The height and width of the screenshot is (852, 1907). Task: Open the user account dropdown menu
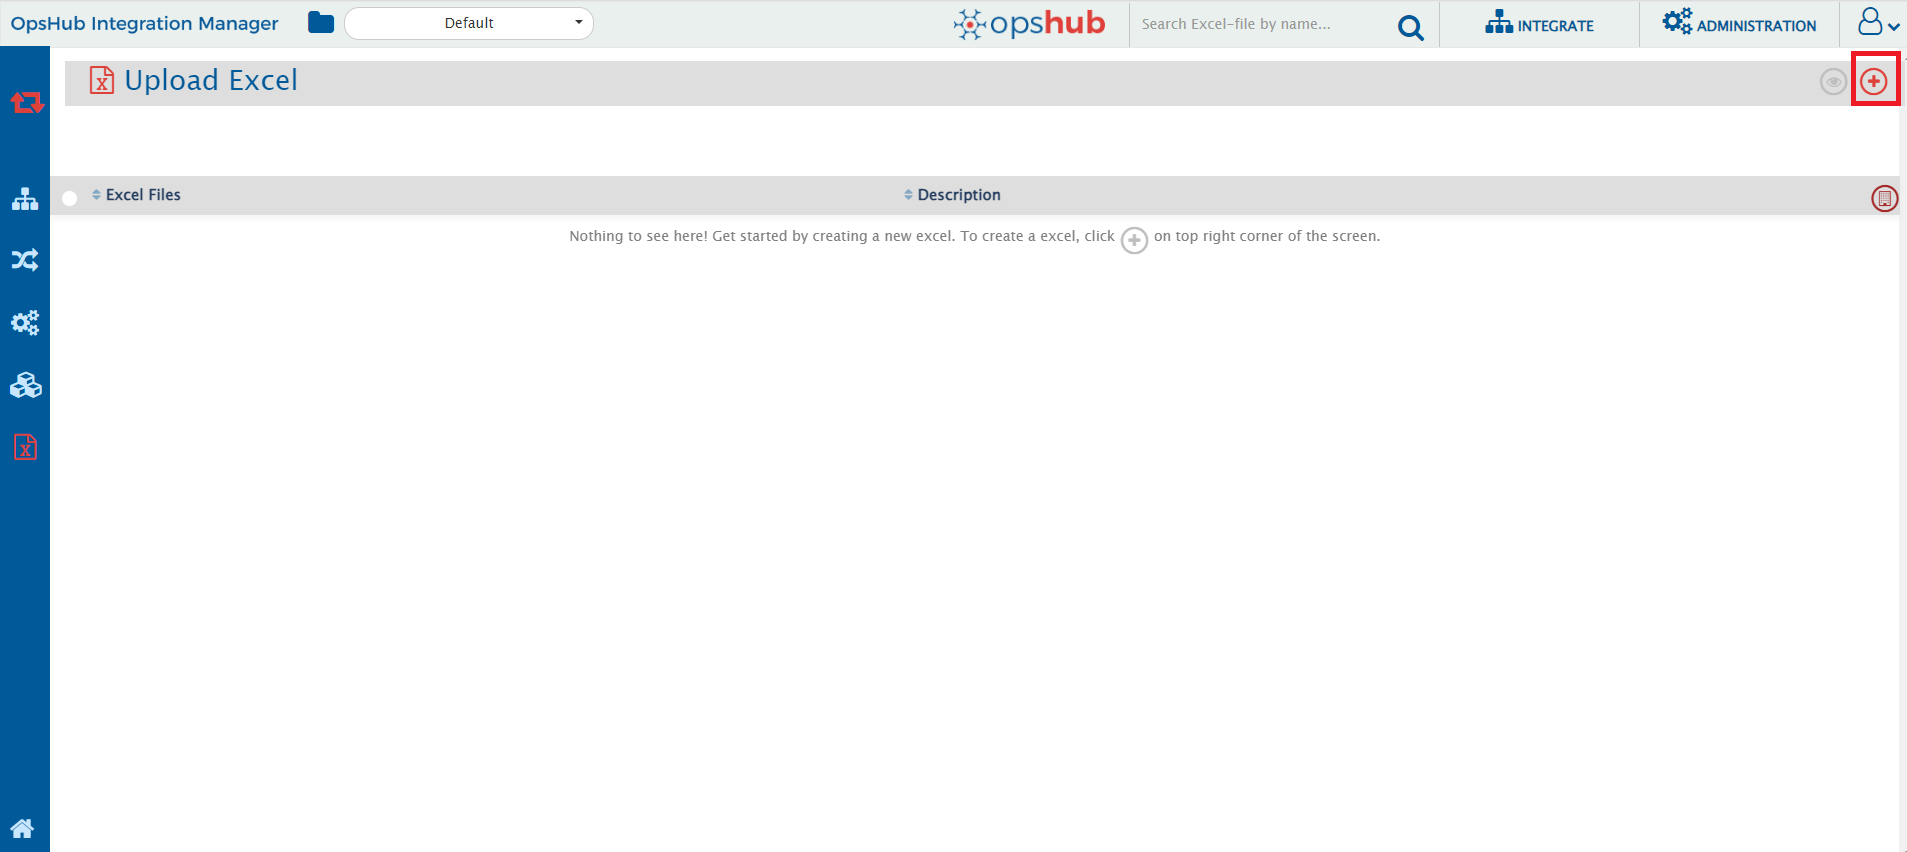1877,23
